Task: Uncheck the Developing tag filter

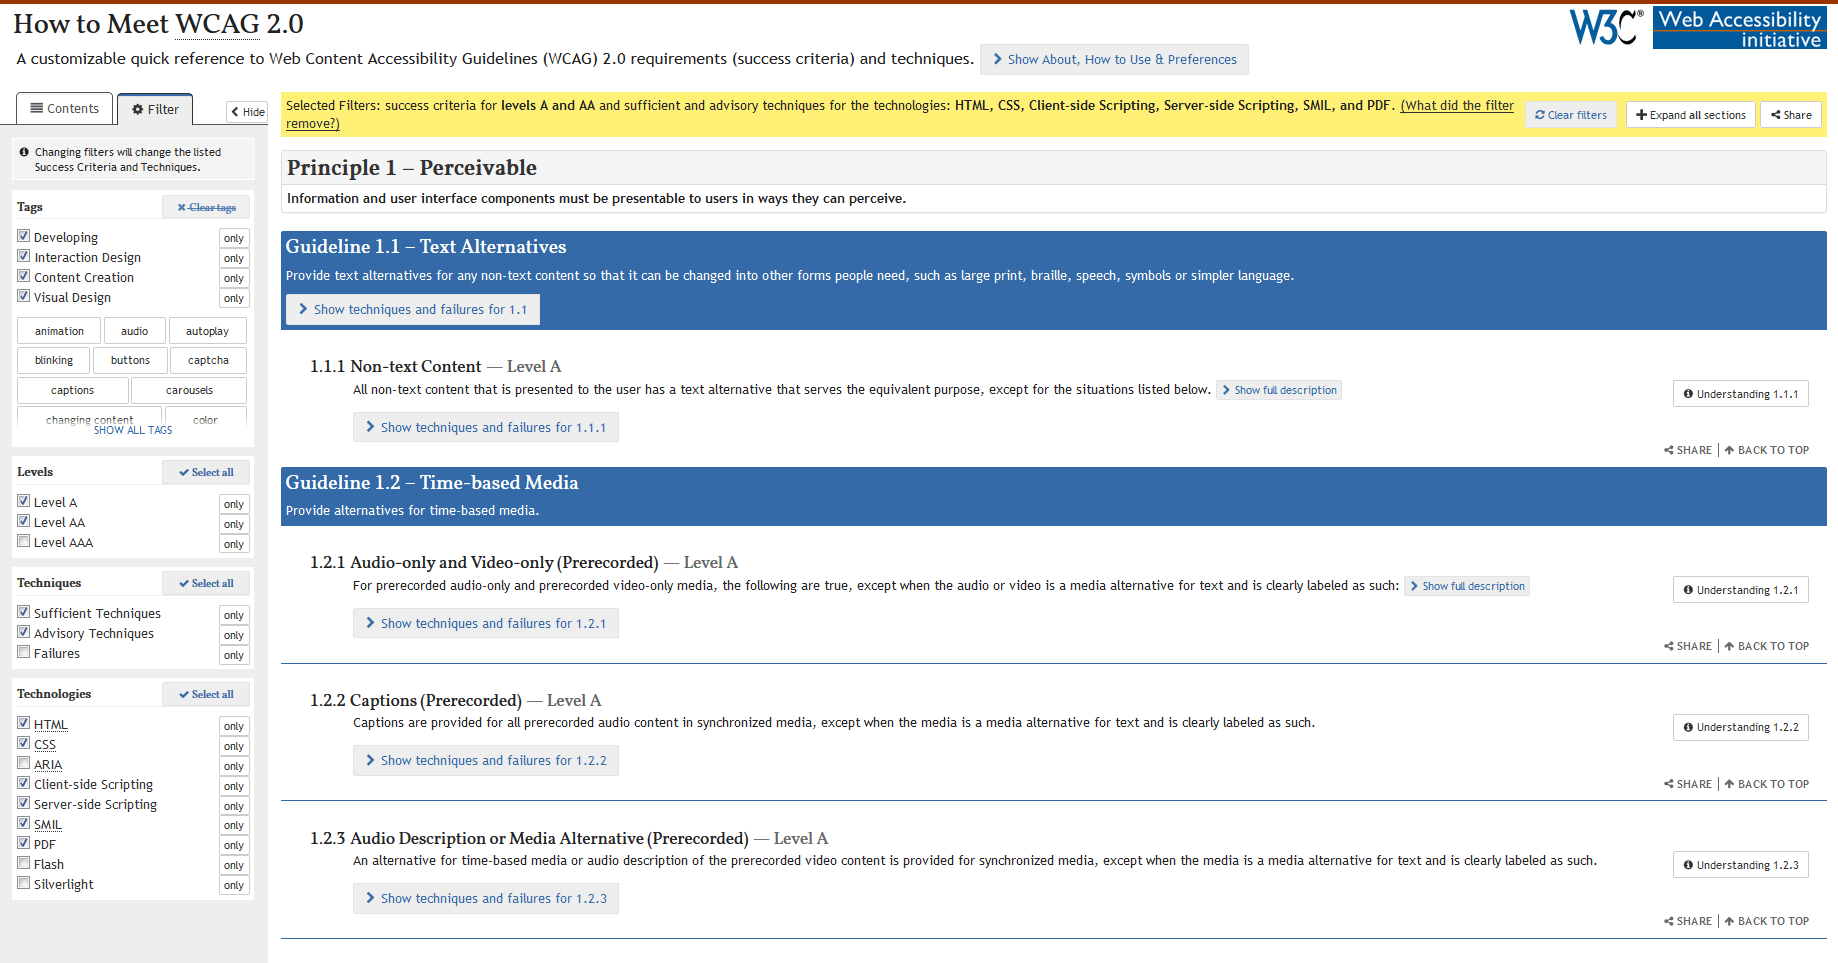Action: (x=23, y=235)
